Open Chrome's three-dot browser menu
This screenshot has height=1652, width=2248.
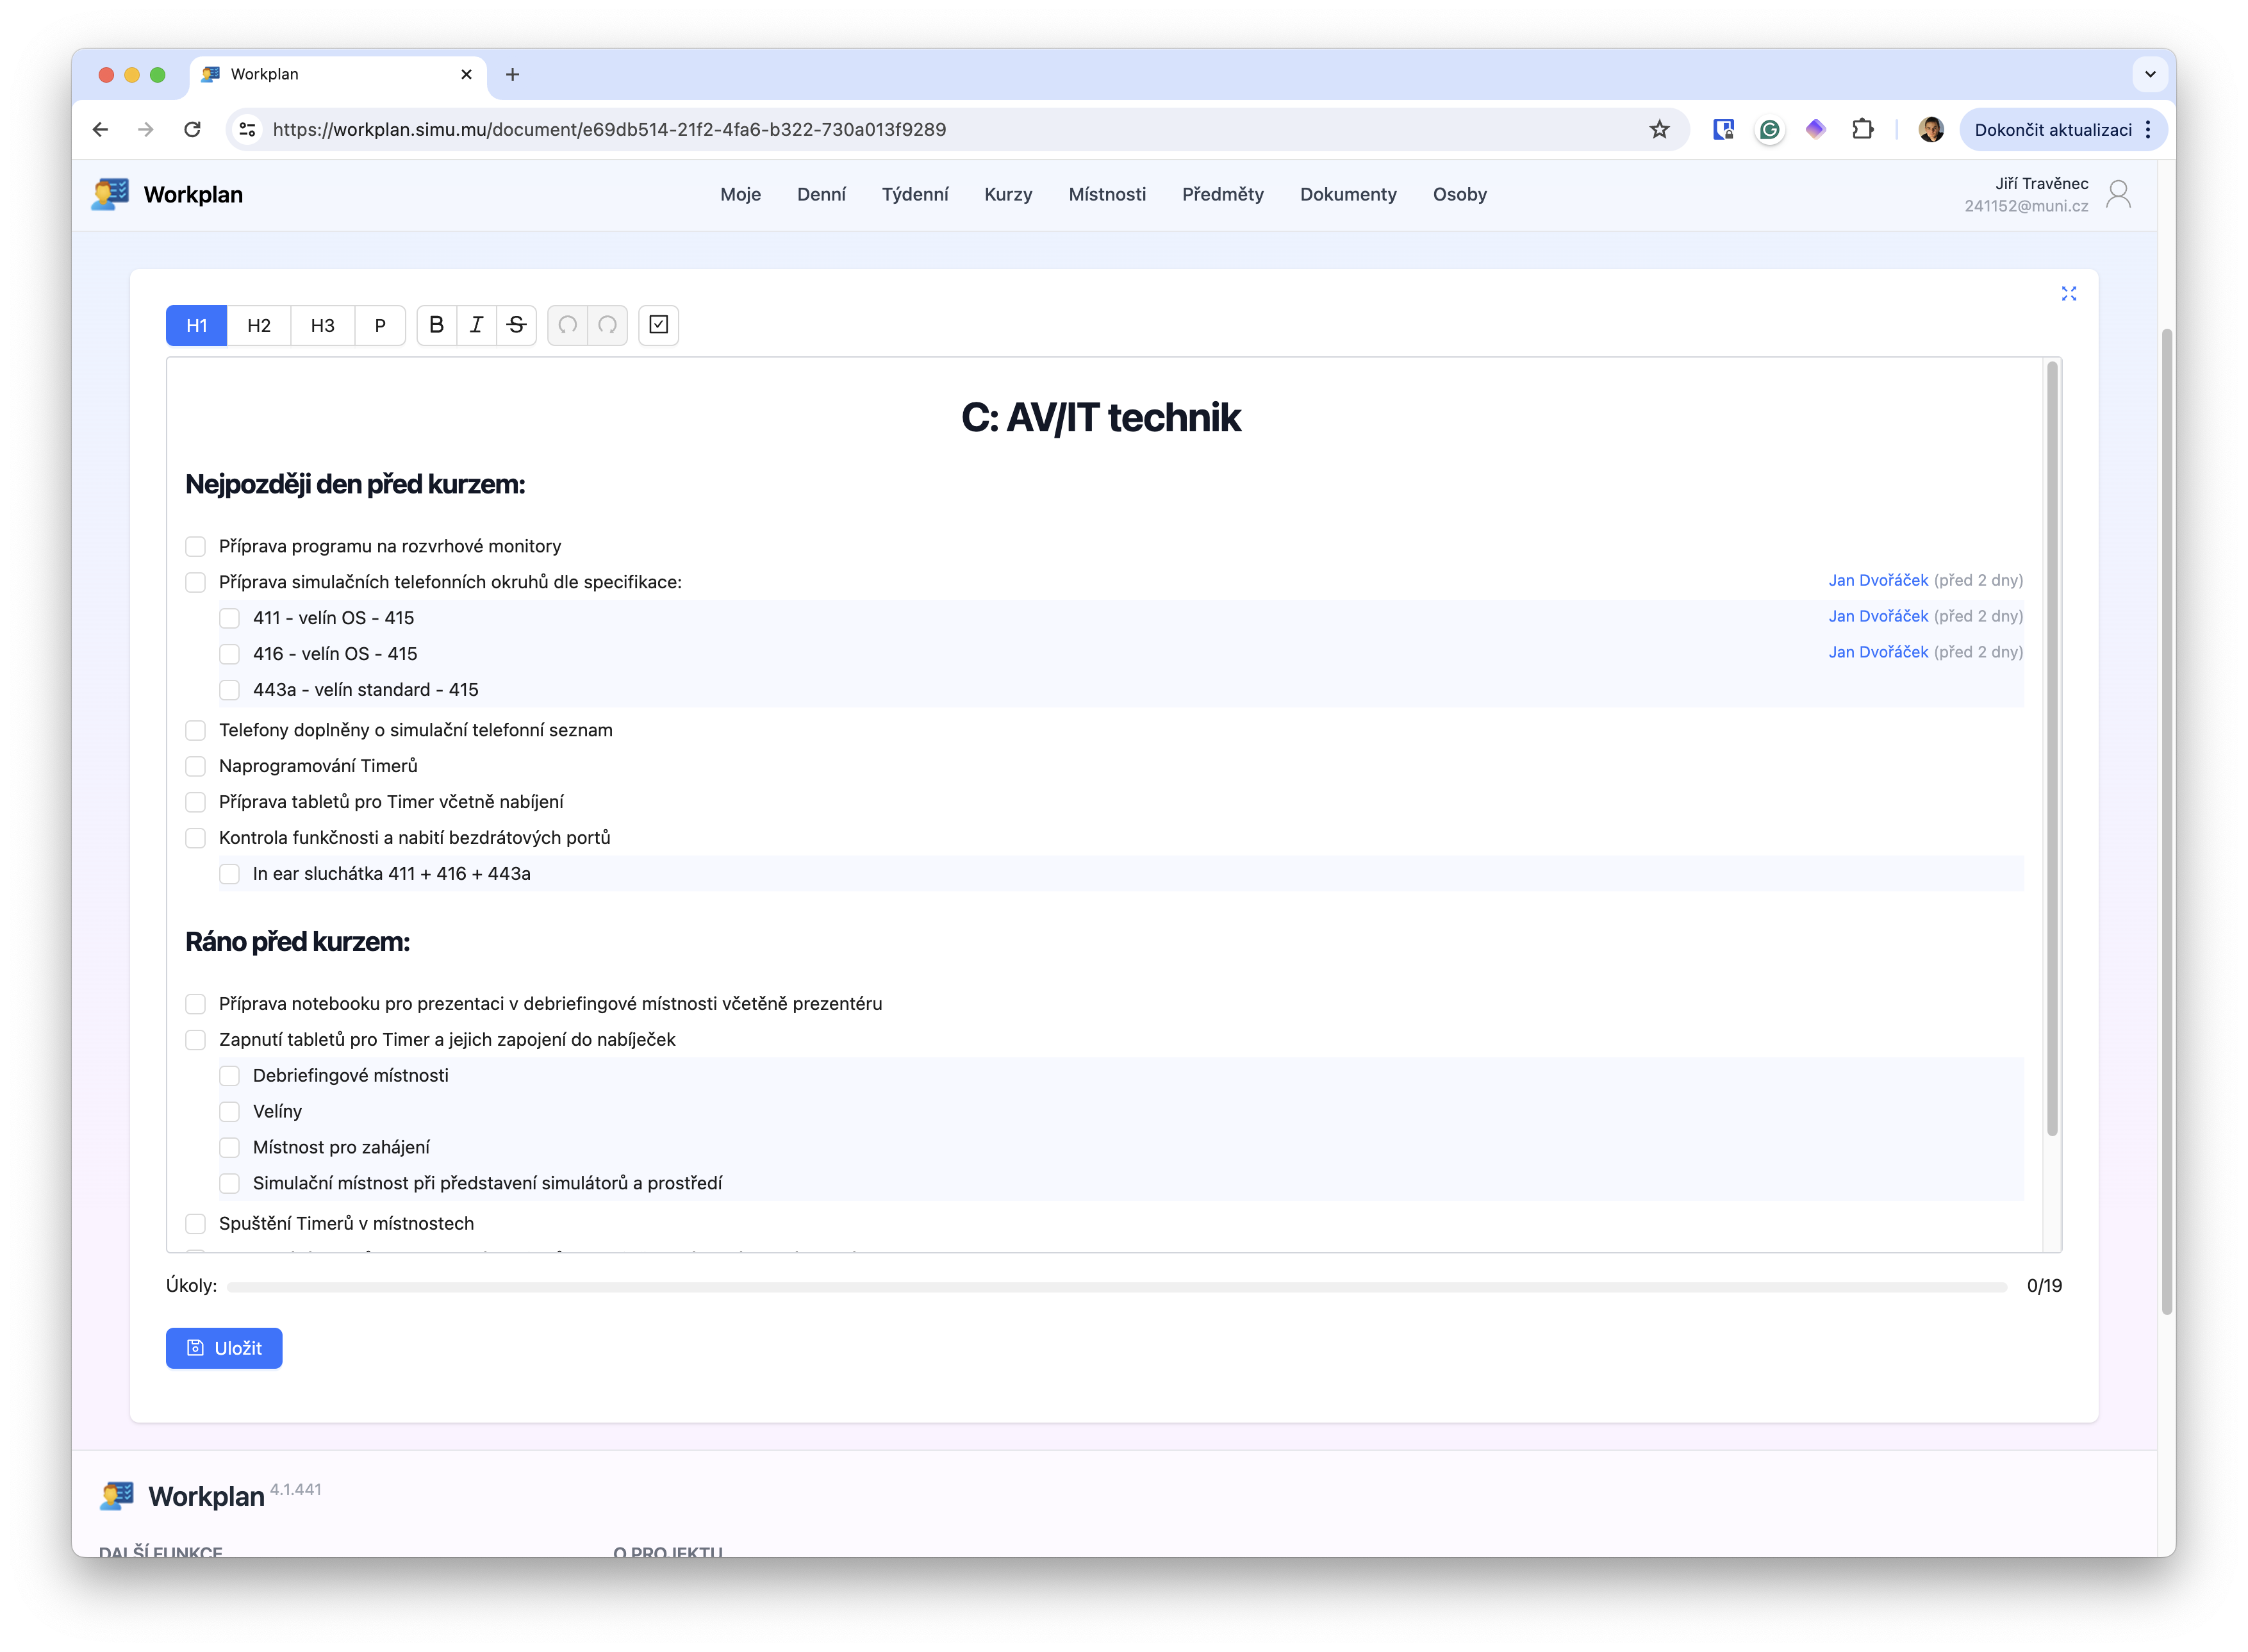click(x=2147, y=129)
